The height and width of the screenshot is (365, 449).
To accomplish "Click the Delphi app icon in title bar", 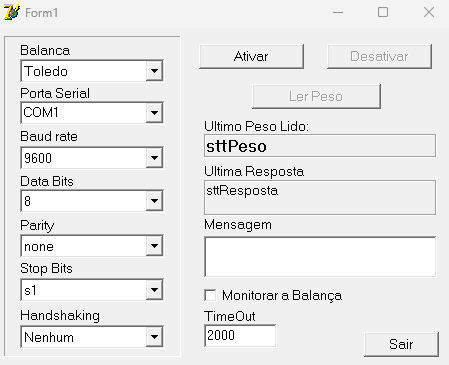I will point(12,13).
